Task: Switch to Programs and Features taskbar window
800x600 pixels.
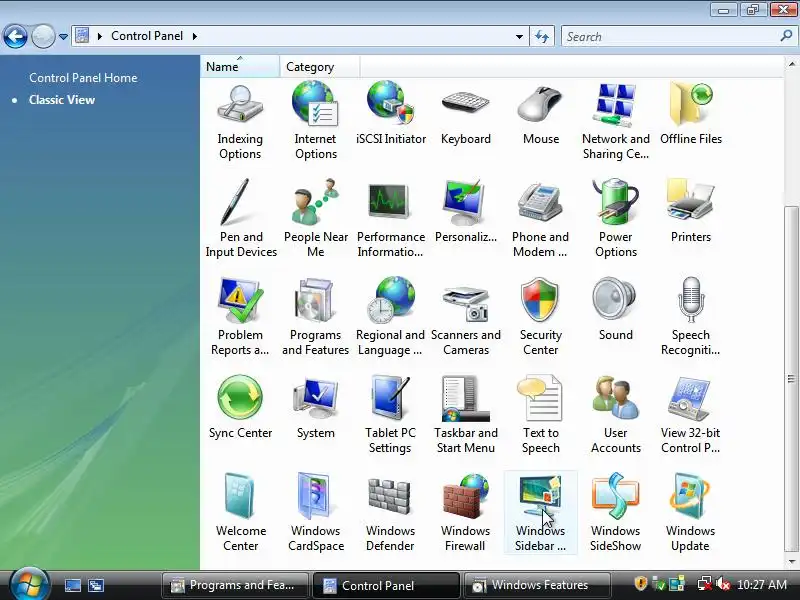Action: (x=234, y=585)
